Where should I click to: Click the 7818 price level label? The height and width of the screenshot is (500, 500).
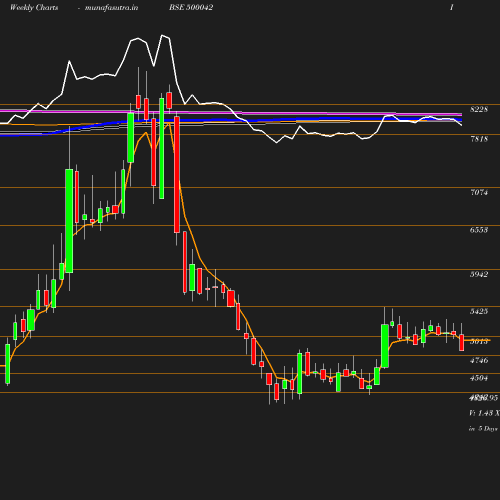pyautogui.click(x=479, y=139)
